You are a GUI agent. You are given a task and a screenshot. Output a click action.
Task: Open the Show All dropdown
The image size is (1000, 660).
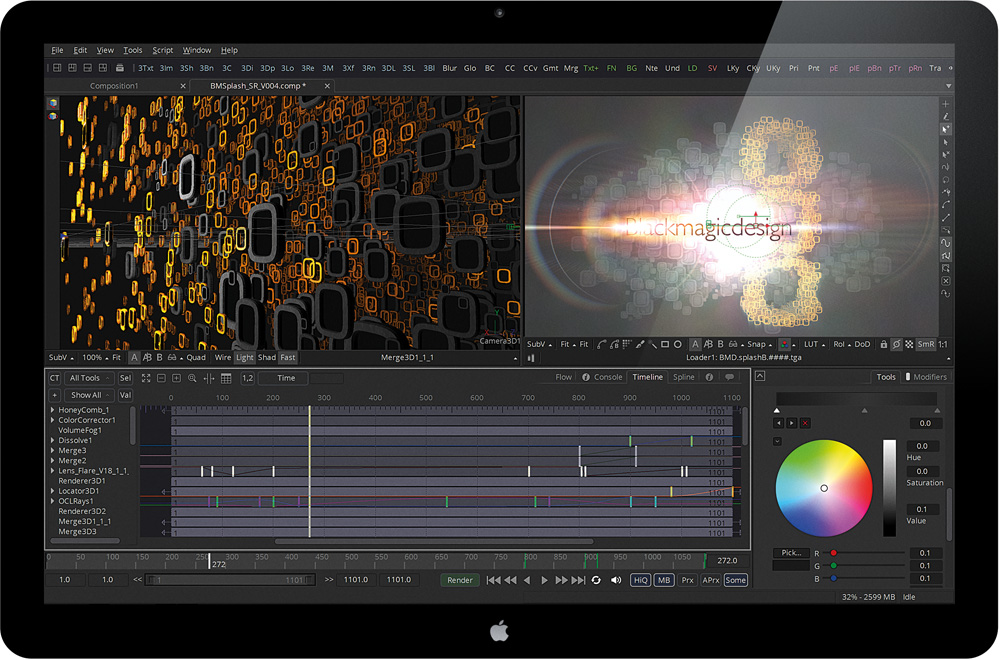89,395
